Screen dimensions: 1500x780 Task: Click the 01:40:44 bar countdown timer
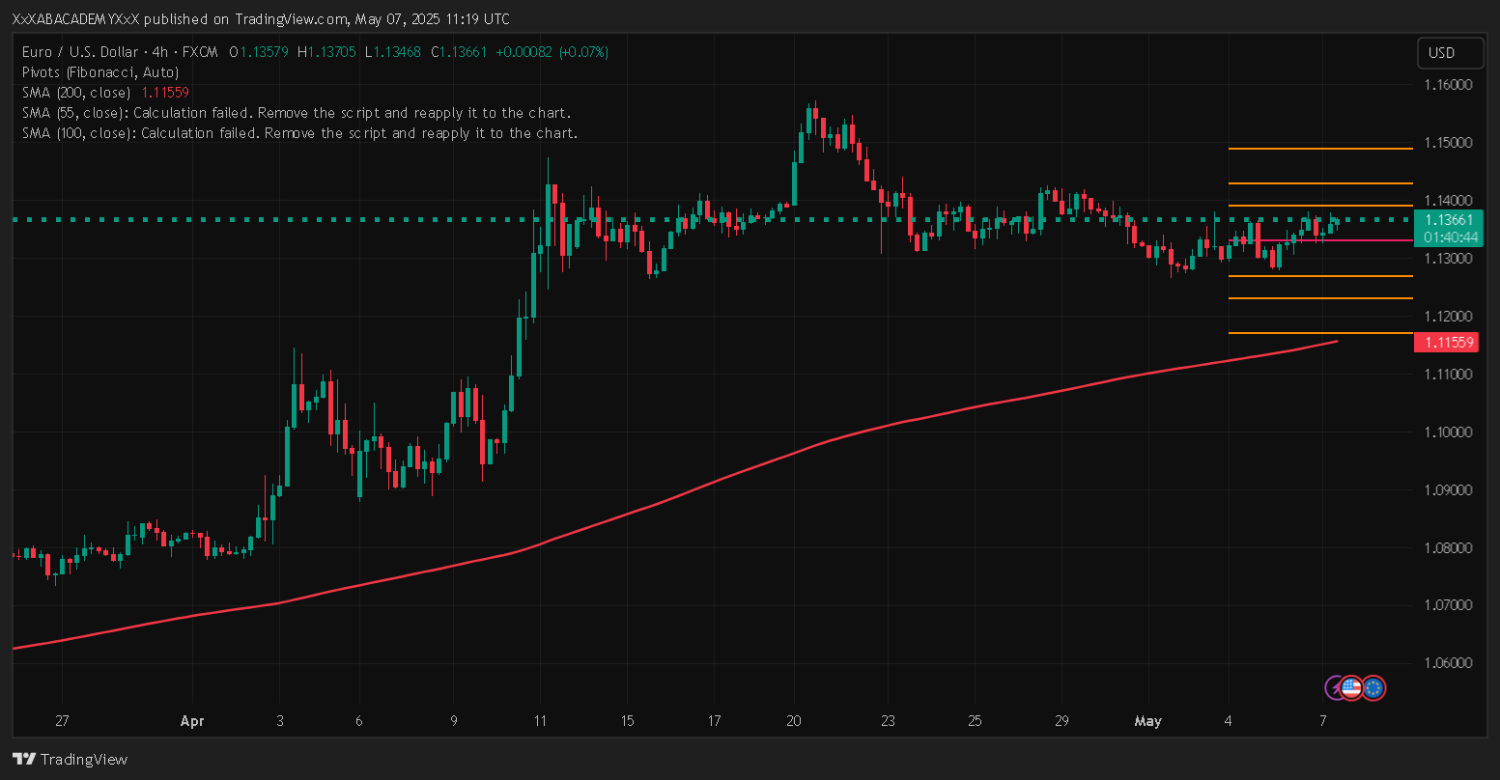1447,237
